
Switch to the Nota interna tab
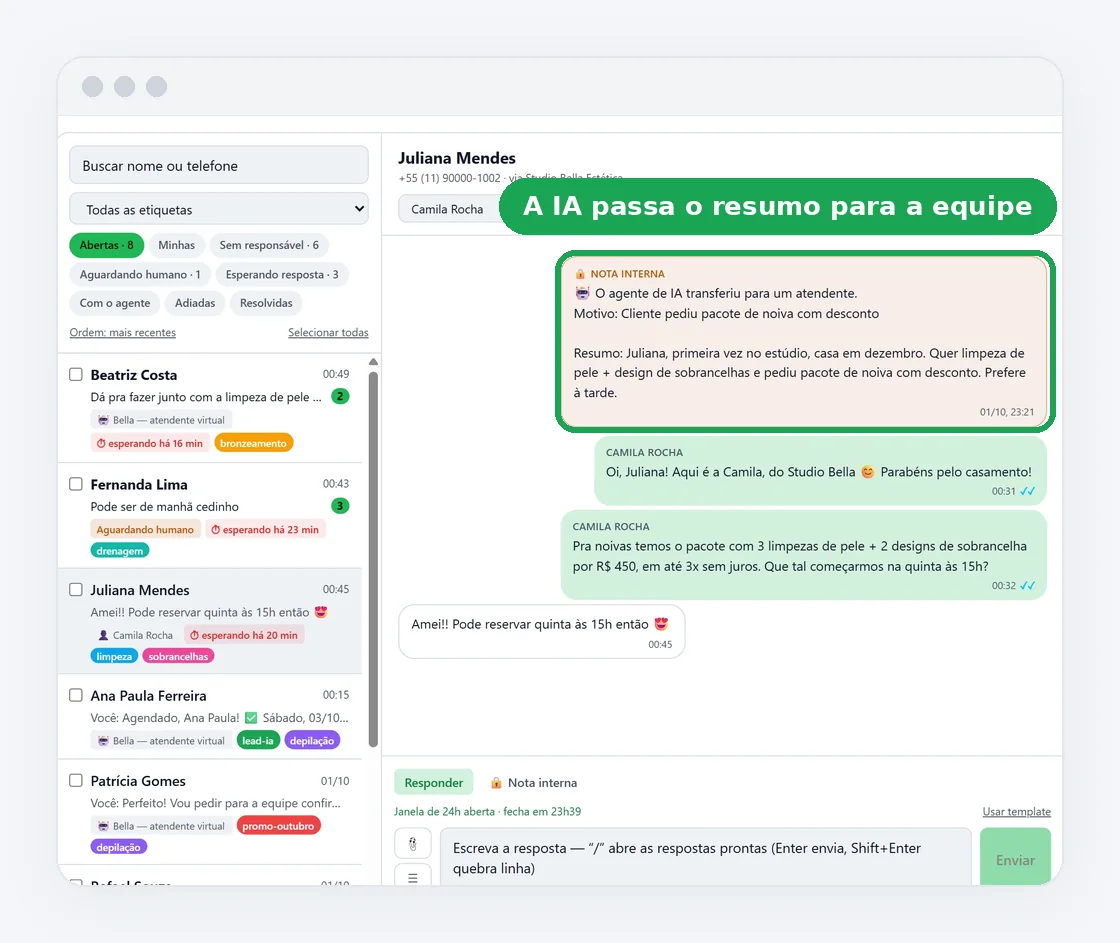pyautogui.click(x=534, y=783)
